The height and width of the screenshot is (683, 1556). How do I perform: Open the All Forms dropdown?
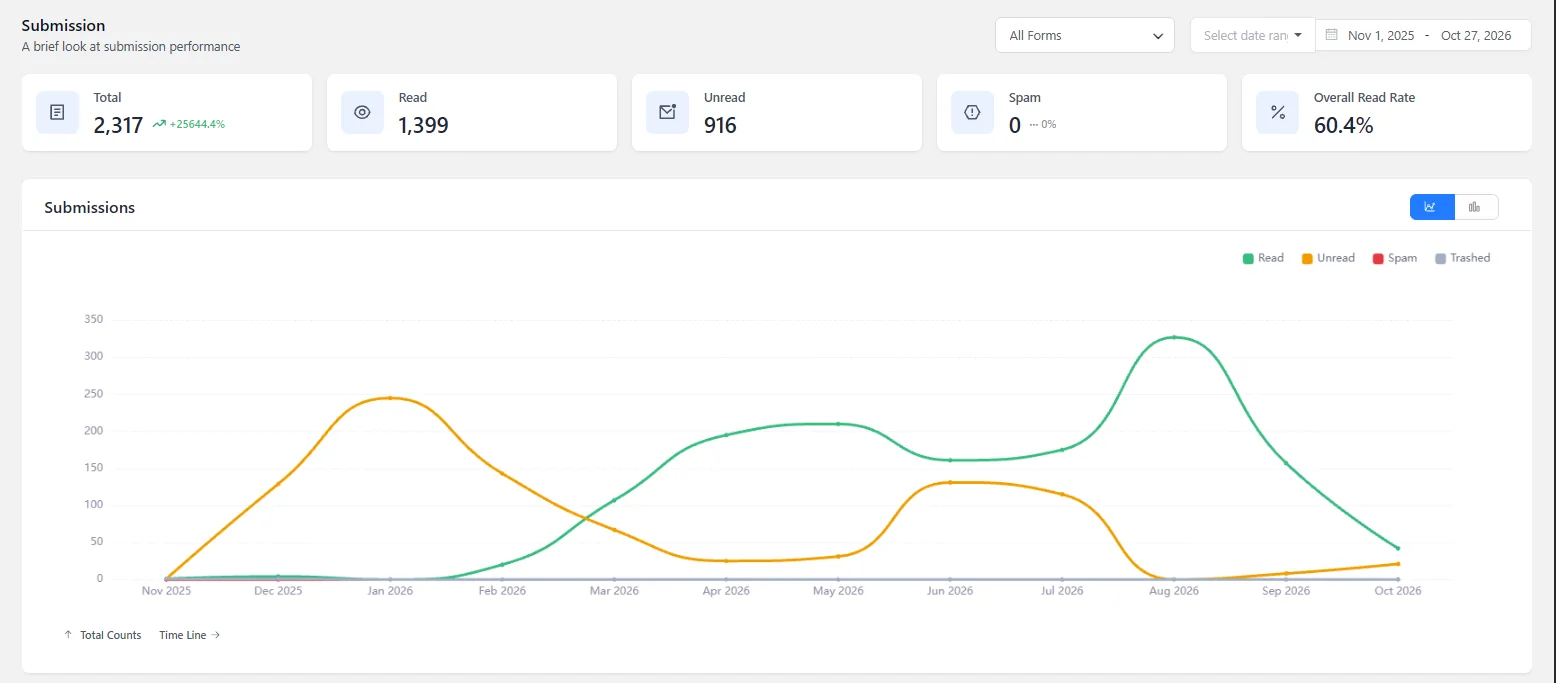1084,35
